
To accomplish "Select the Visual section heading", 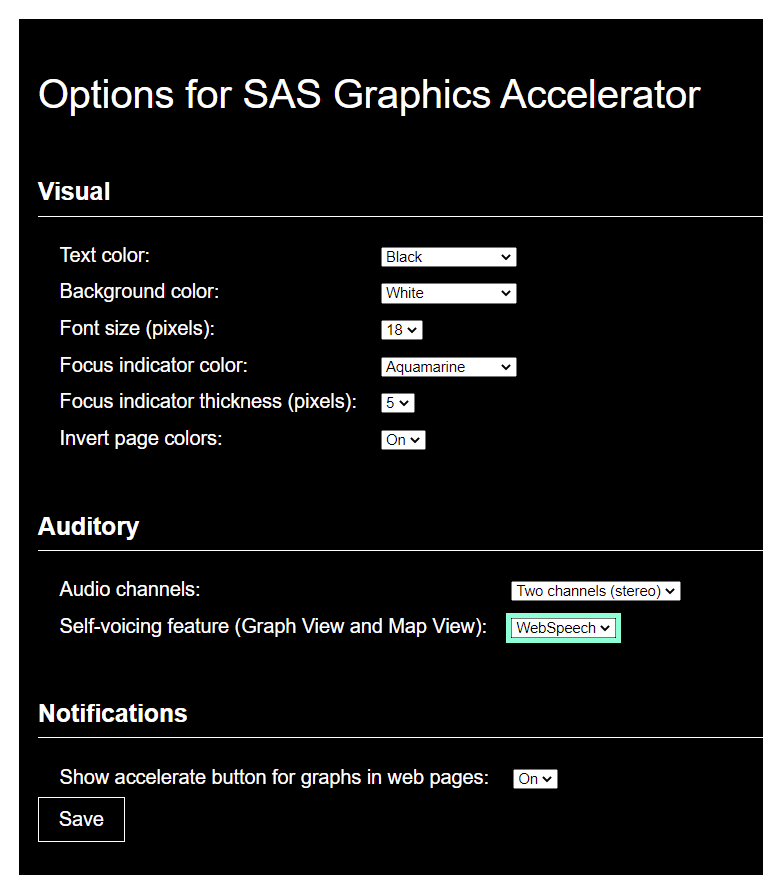I will coord(74,191).
